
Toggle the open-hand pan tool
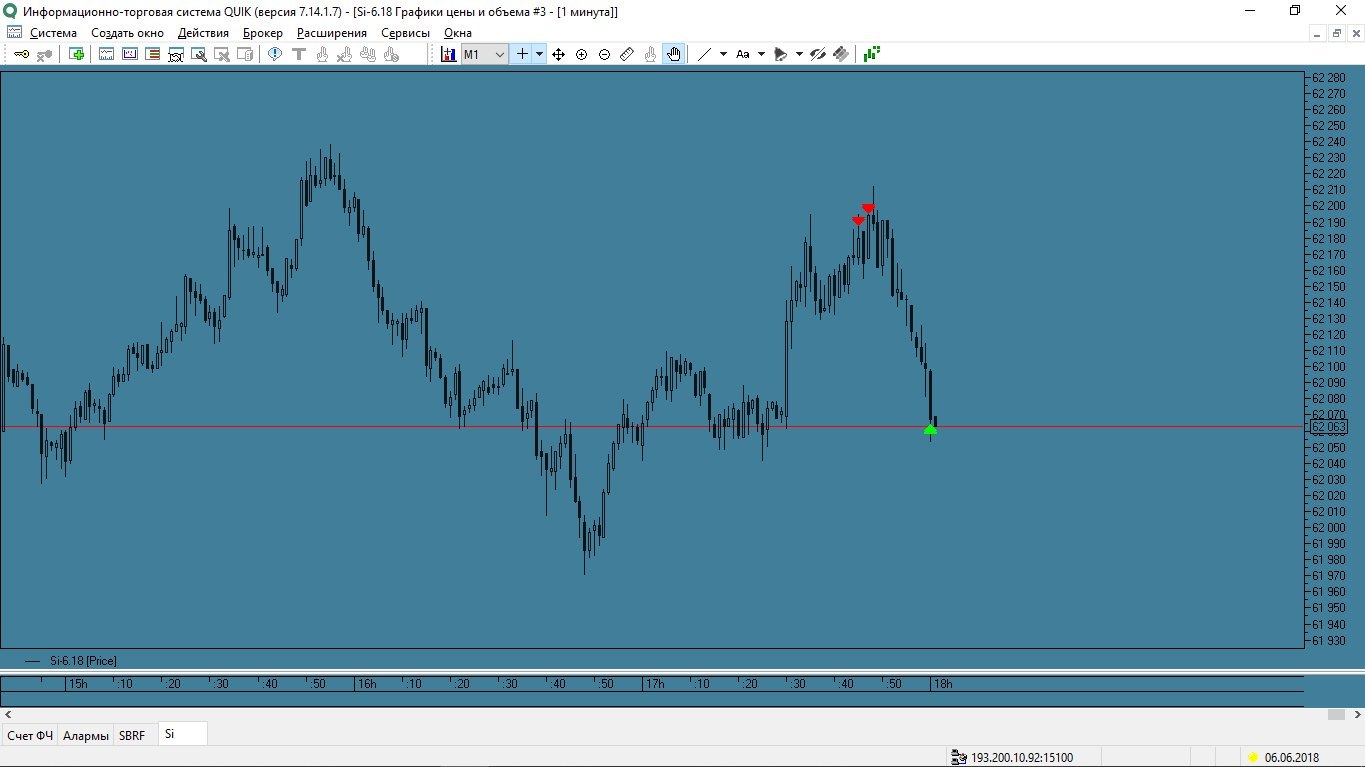tap(673, 54)
